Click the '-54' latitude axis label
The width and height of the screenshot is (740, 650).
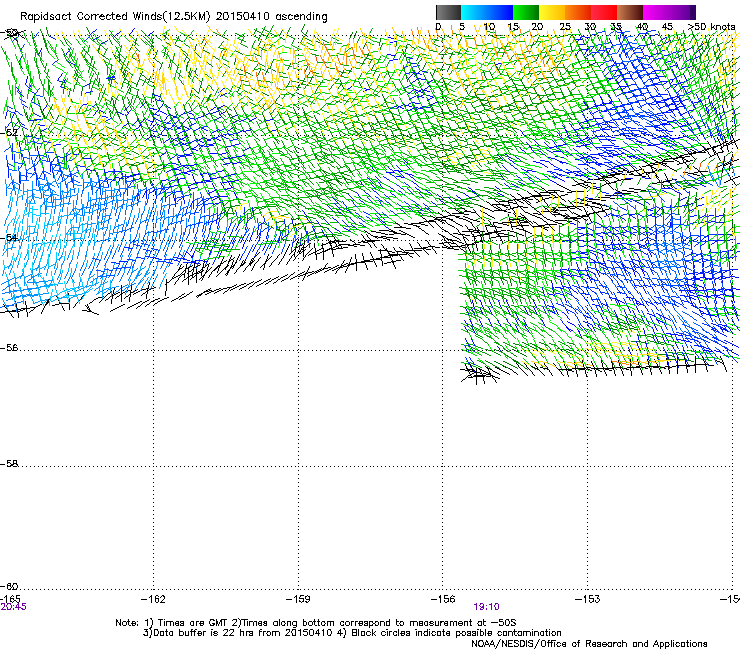tap(9, 237)
